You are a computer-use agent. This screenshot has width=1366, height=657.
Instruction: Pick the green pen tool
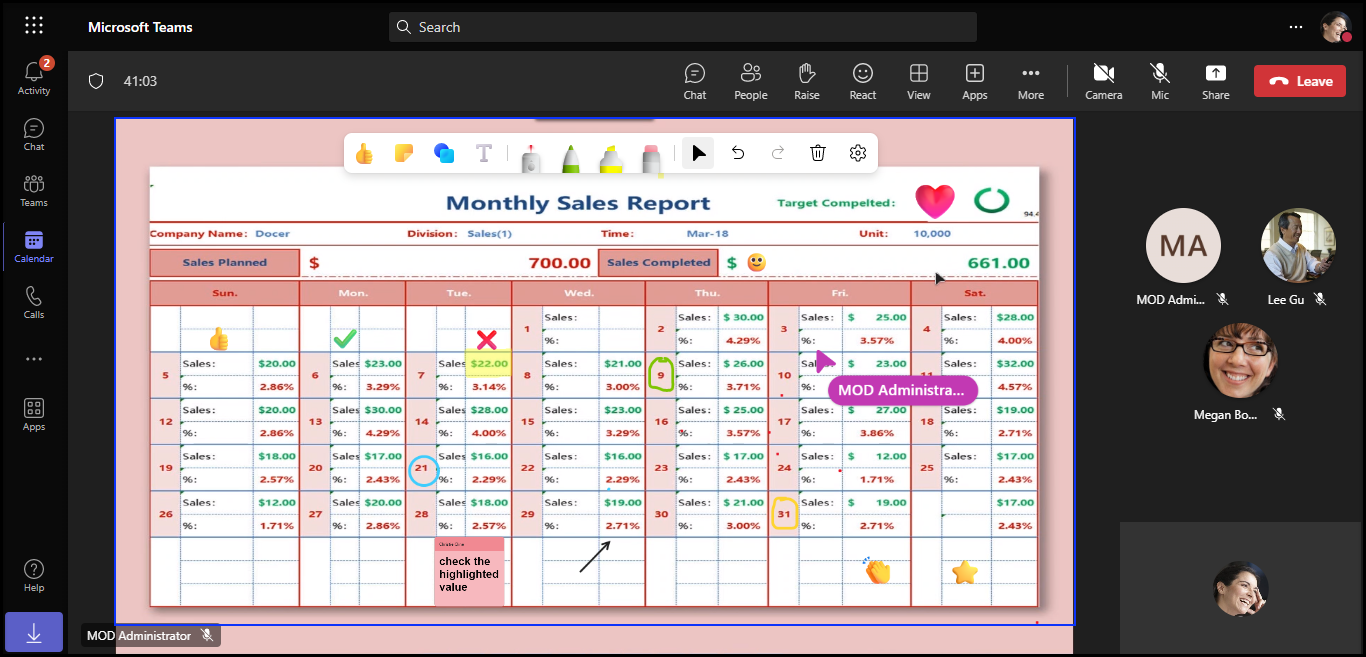(570, 156)
